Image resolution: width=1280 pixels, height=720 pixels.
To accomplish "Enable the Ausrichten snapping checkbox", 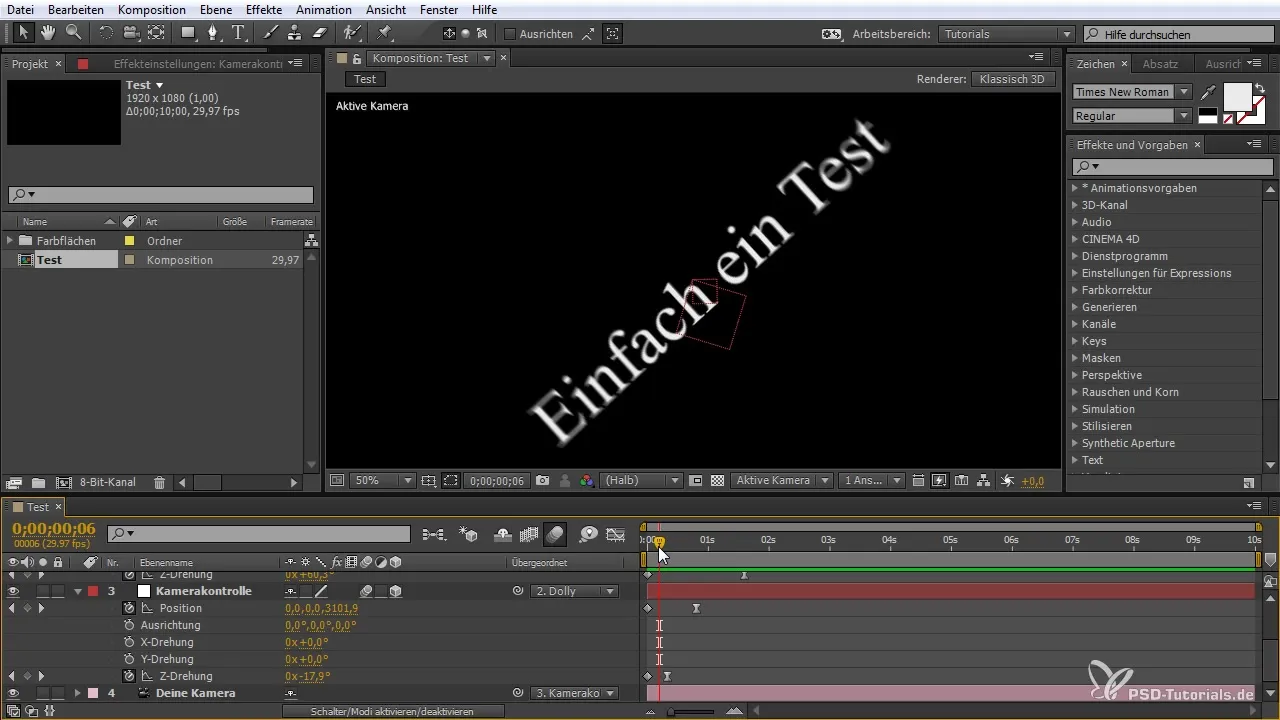I will [510, 33].
